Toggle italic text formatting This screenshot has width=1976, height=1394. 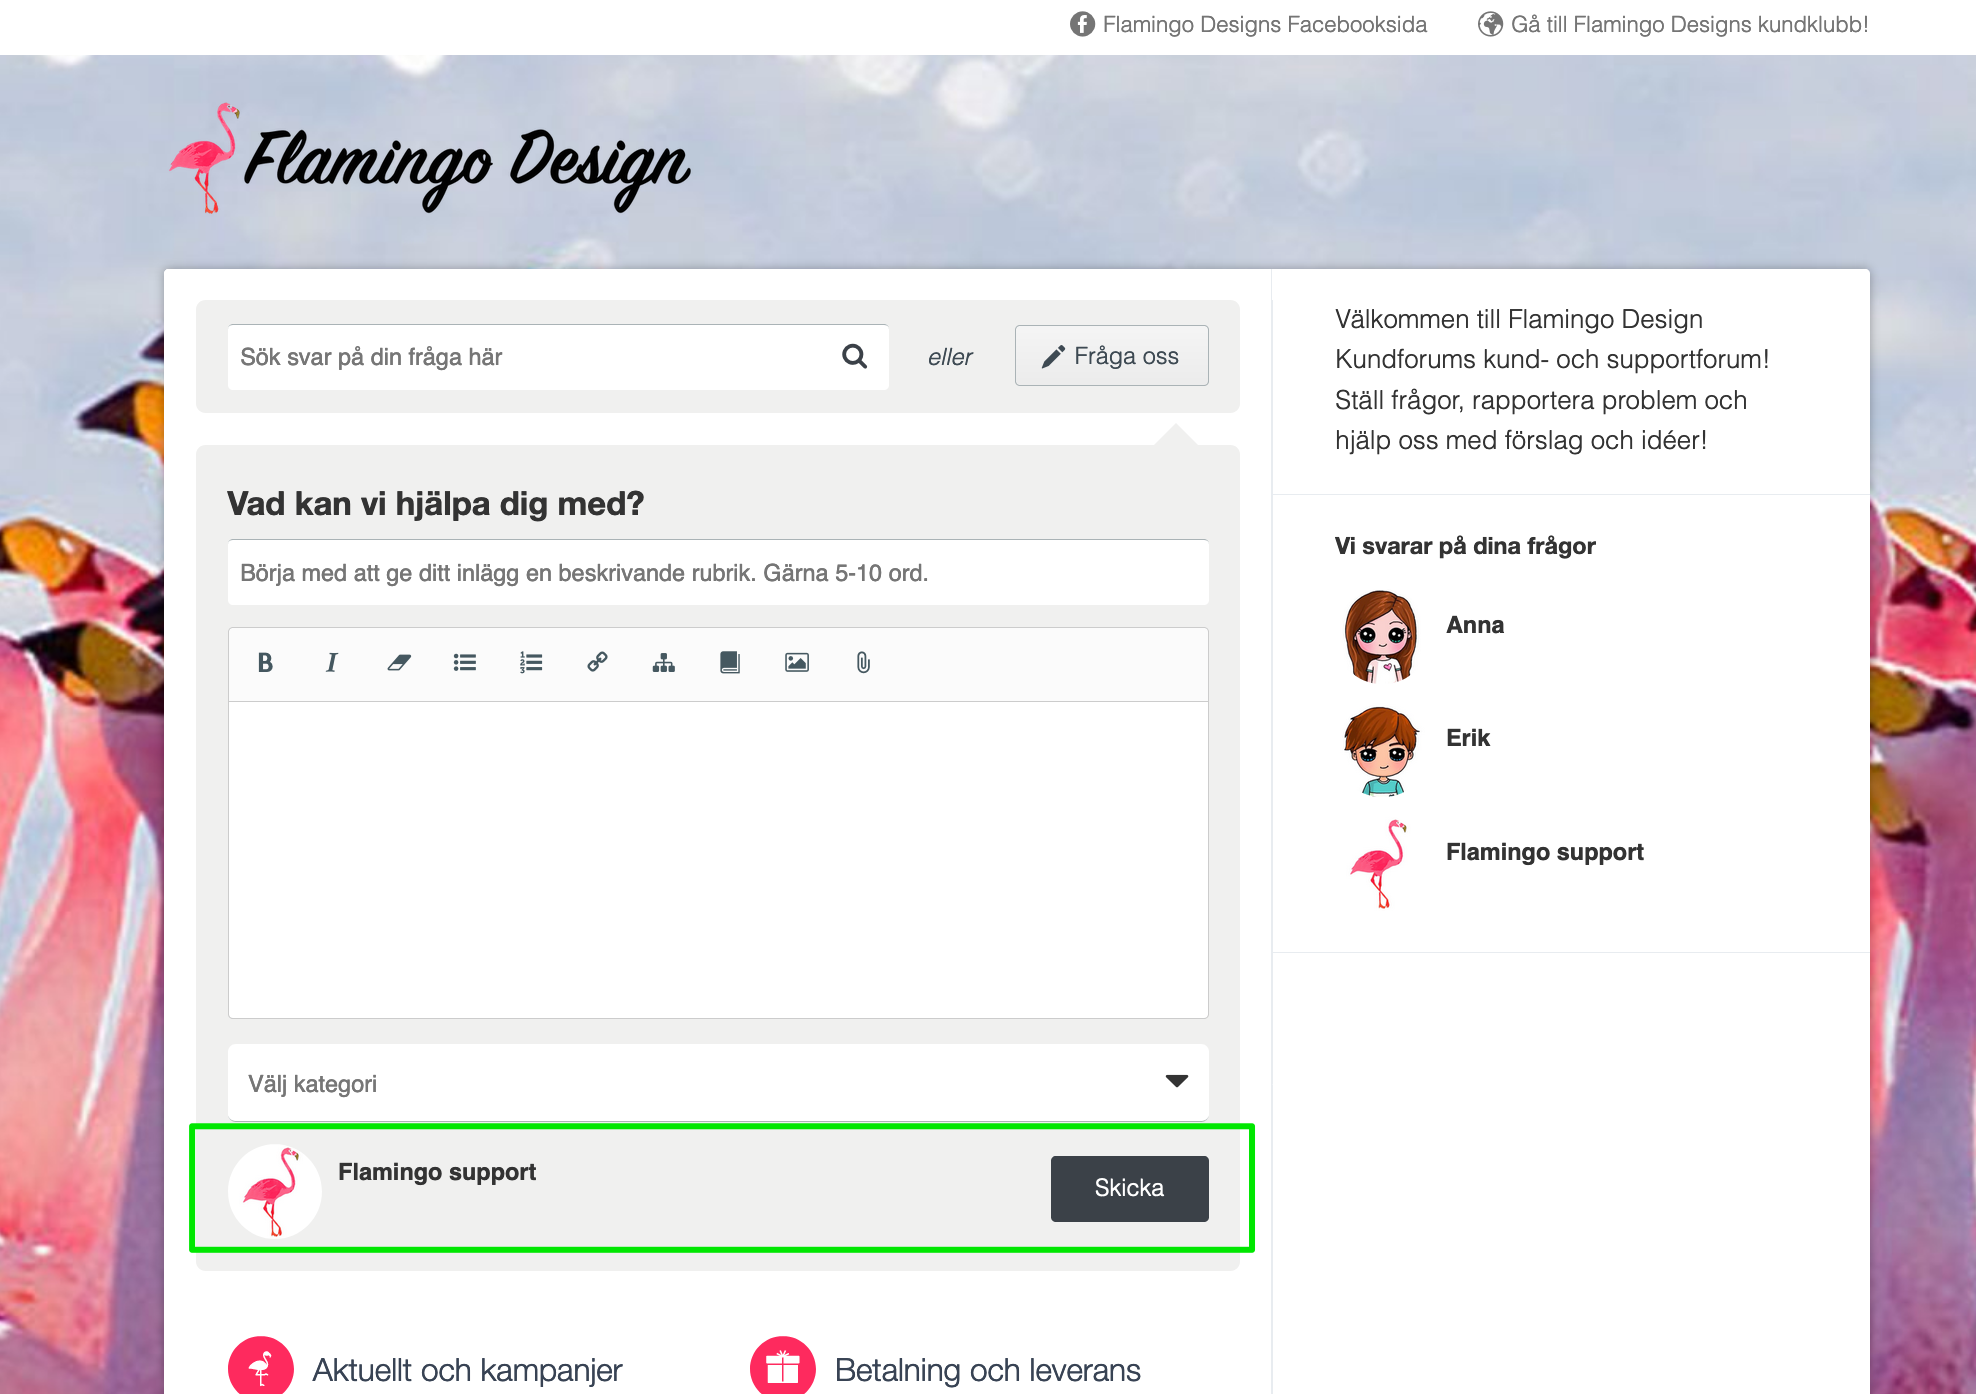click(331, 663)
